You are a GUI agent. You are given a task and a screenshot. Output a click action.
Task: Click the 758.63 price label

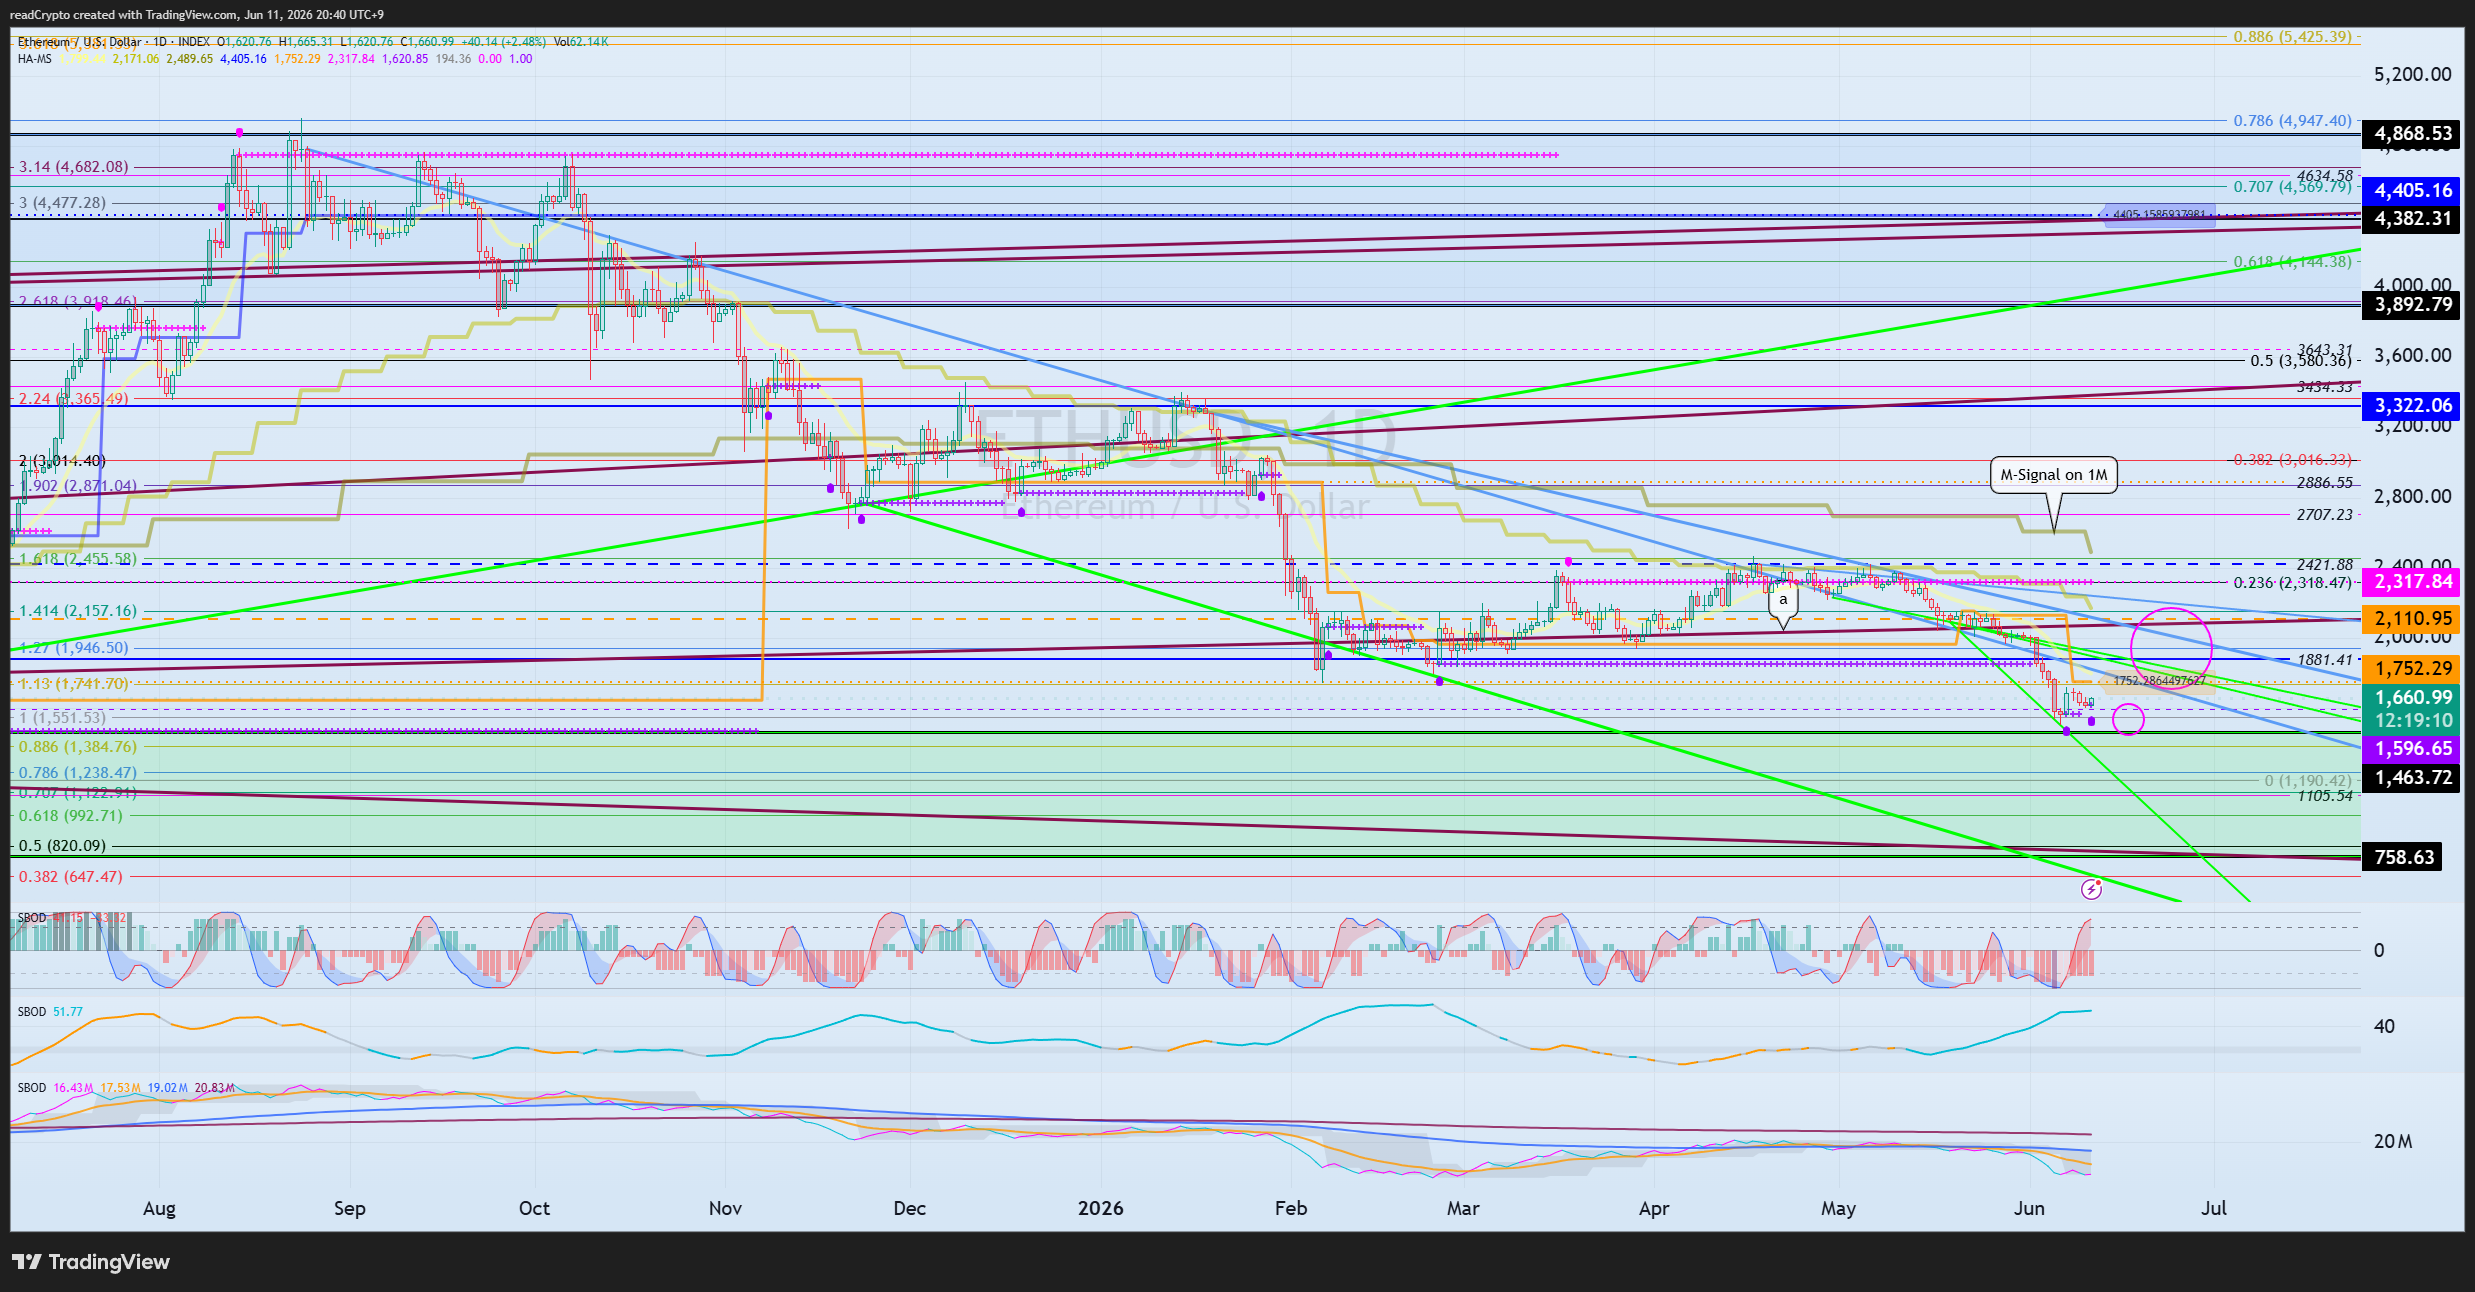point(2403,857)
